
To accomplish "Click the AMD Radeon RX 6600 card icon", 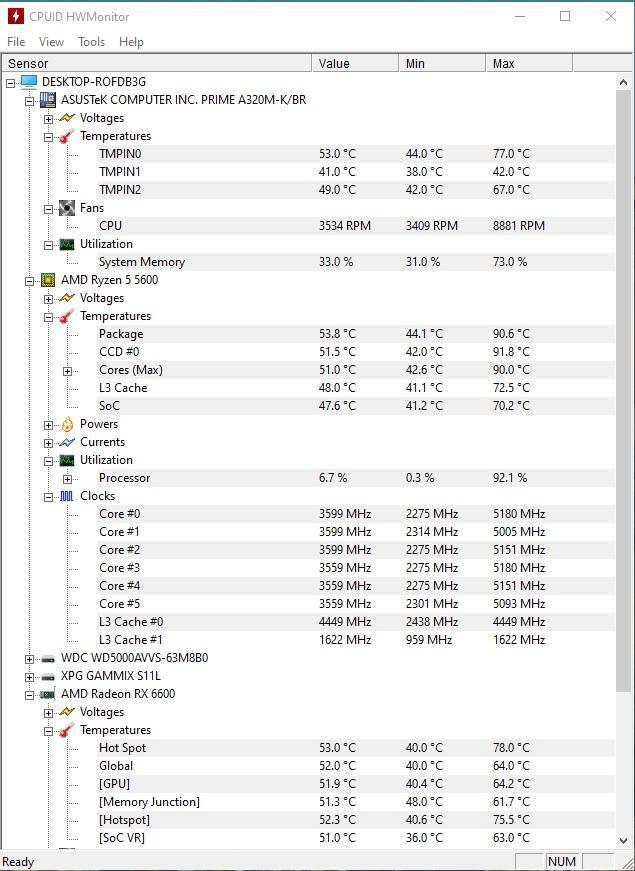I will click(x=48, y=694).
